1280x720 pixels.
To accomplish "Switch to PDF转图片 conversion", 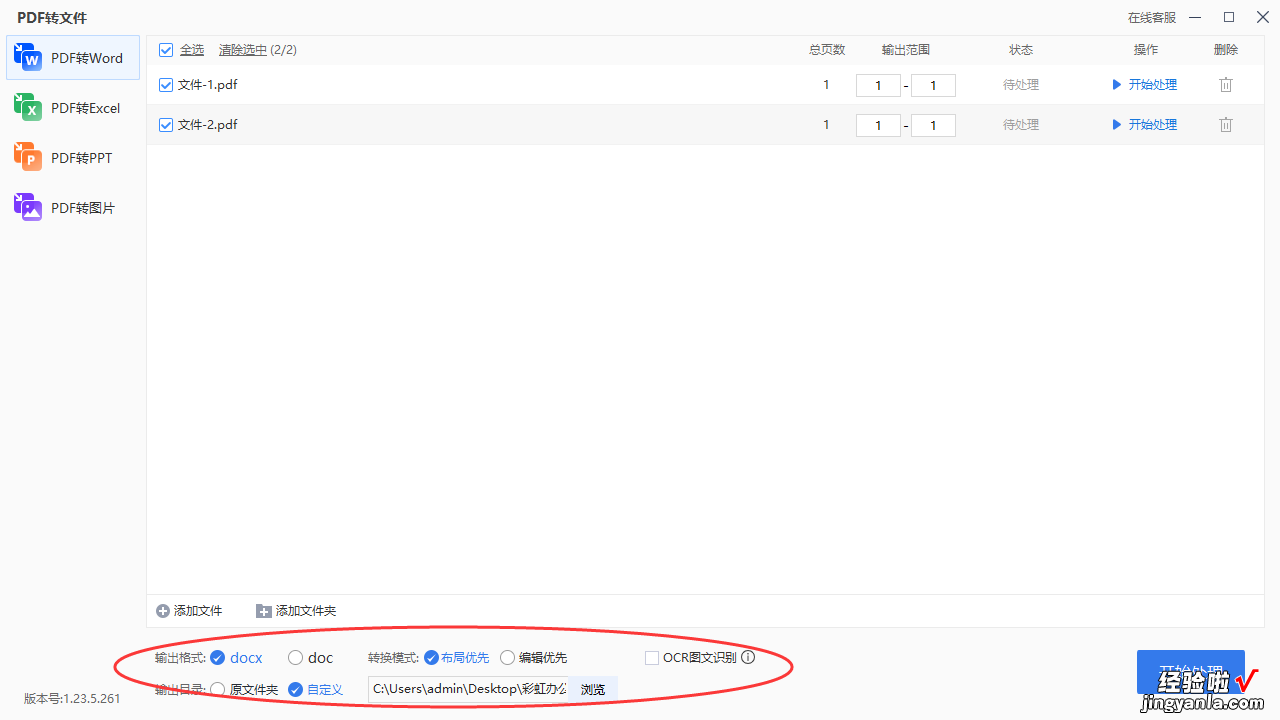I will pyautogui.click(x=73, y=208).
